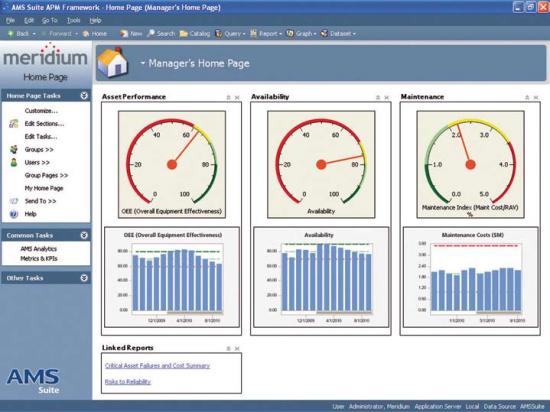Open the Go To menu
The height and width of the screenshot is (412, 550).
pyautogui.click(x=49, y=20)
